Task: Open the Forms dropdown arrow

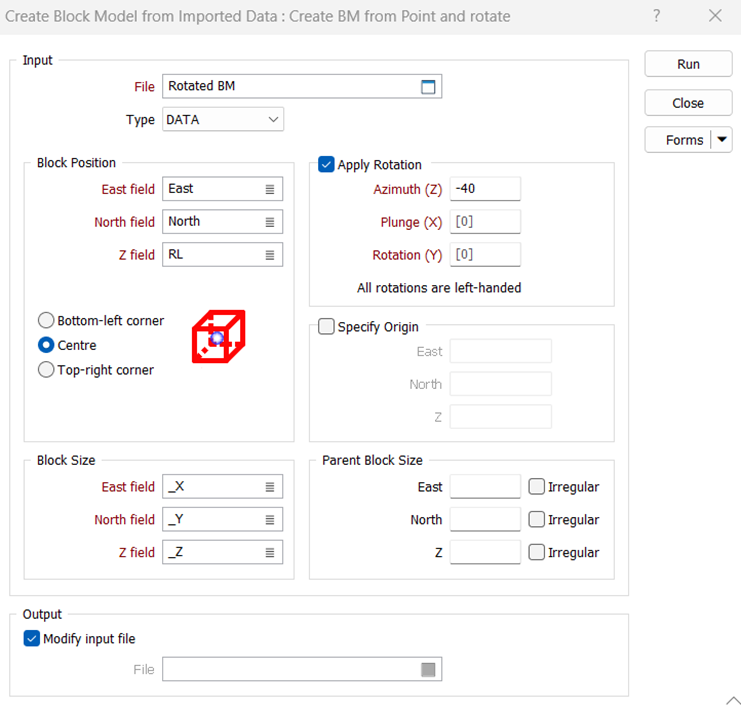Action: pos(721,140)
